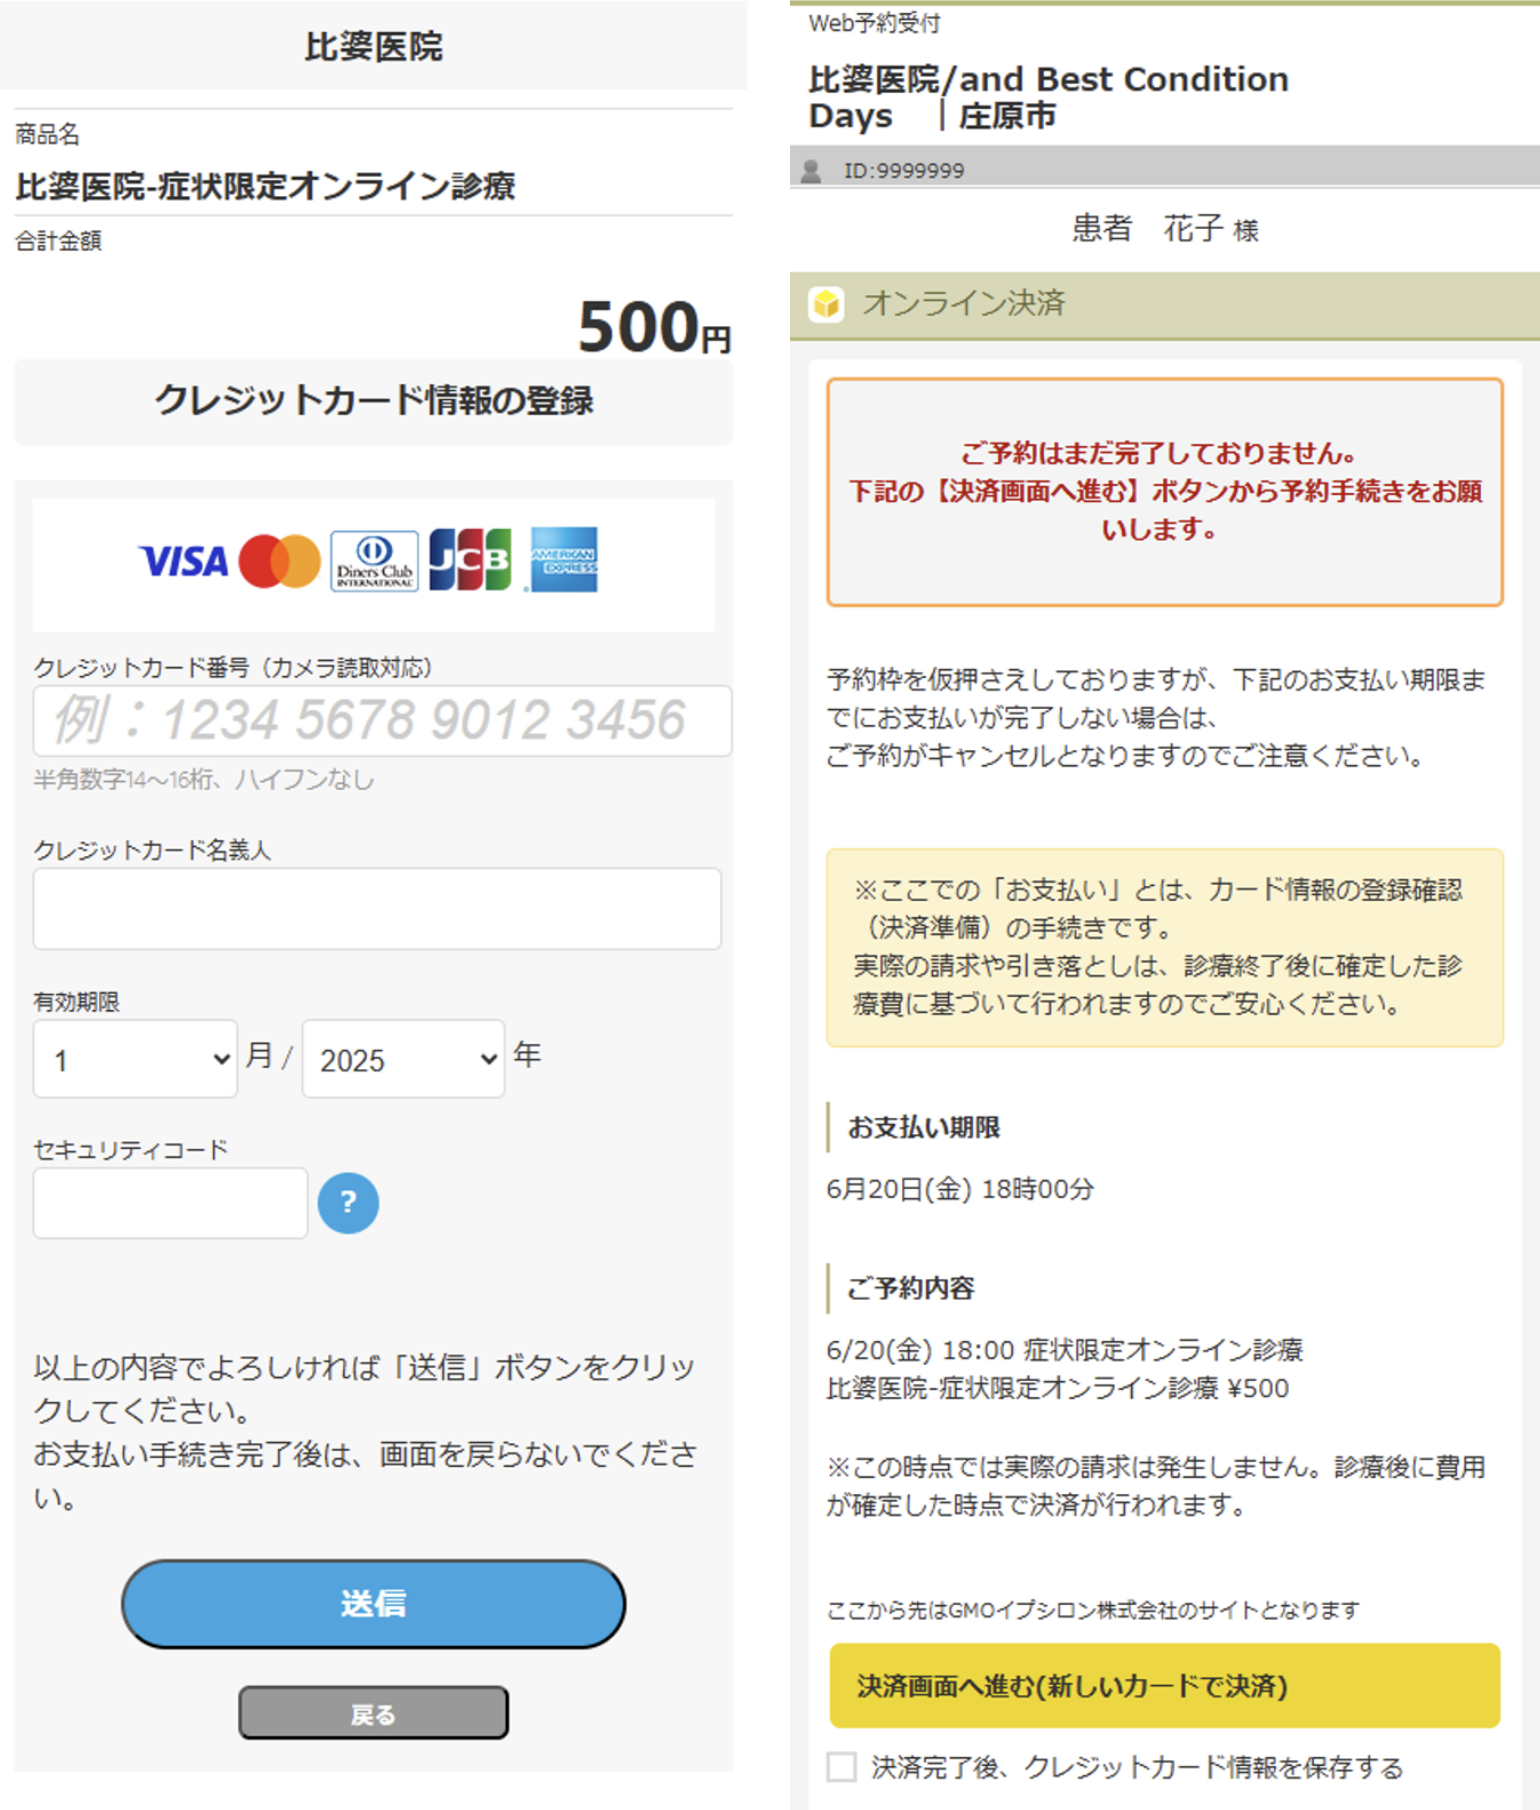Click the オンライン決済 section header
Viewport: 1540px width, 1810px height.
1164,305
